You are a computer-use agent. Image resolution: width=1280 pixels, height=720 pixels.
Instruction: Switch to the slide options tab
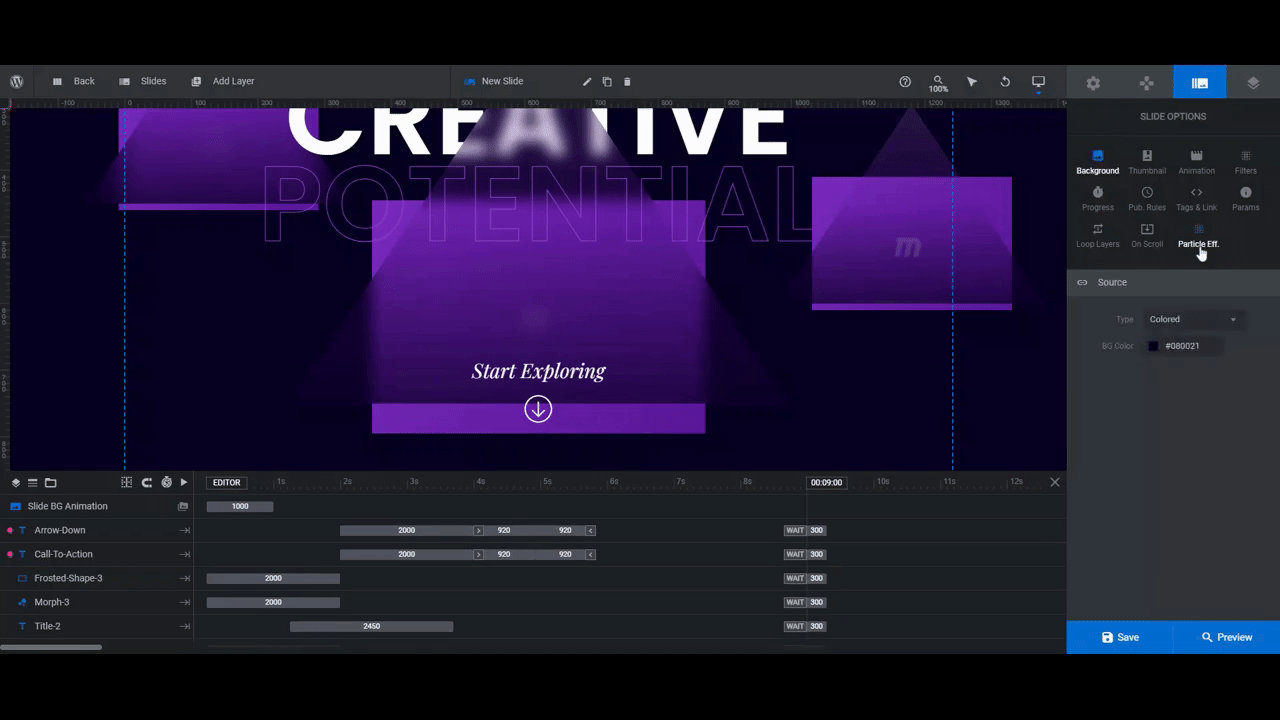coord(1200,83)
